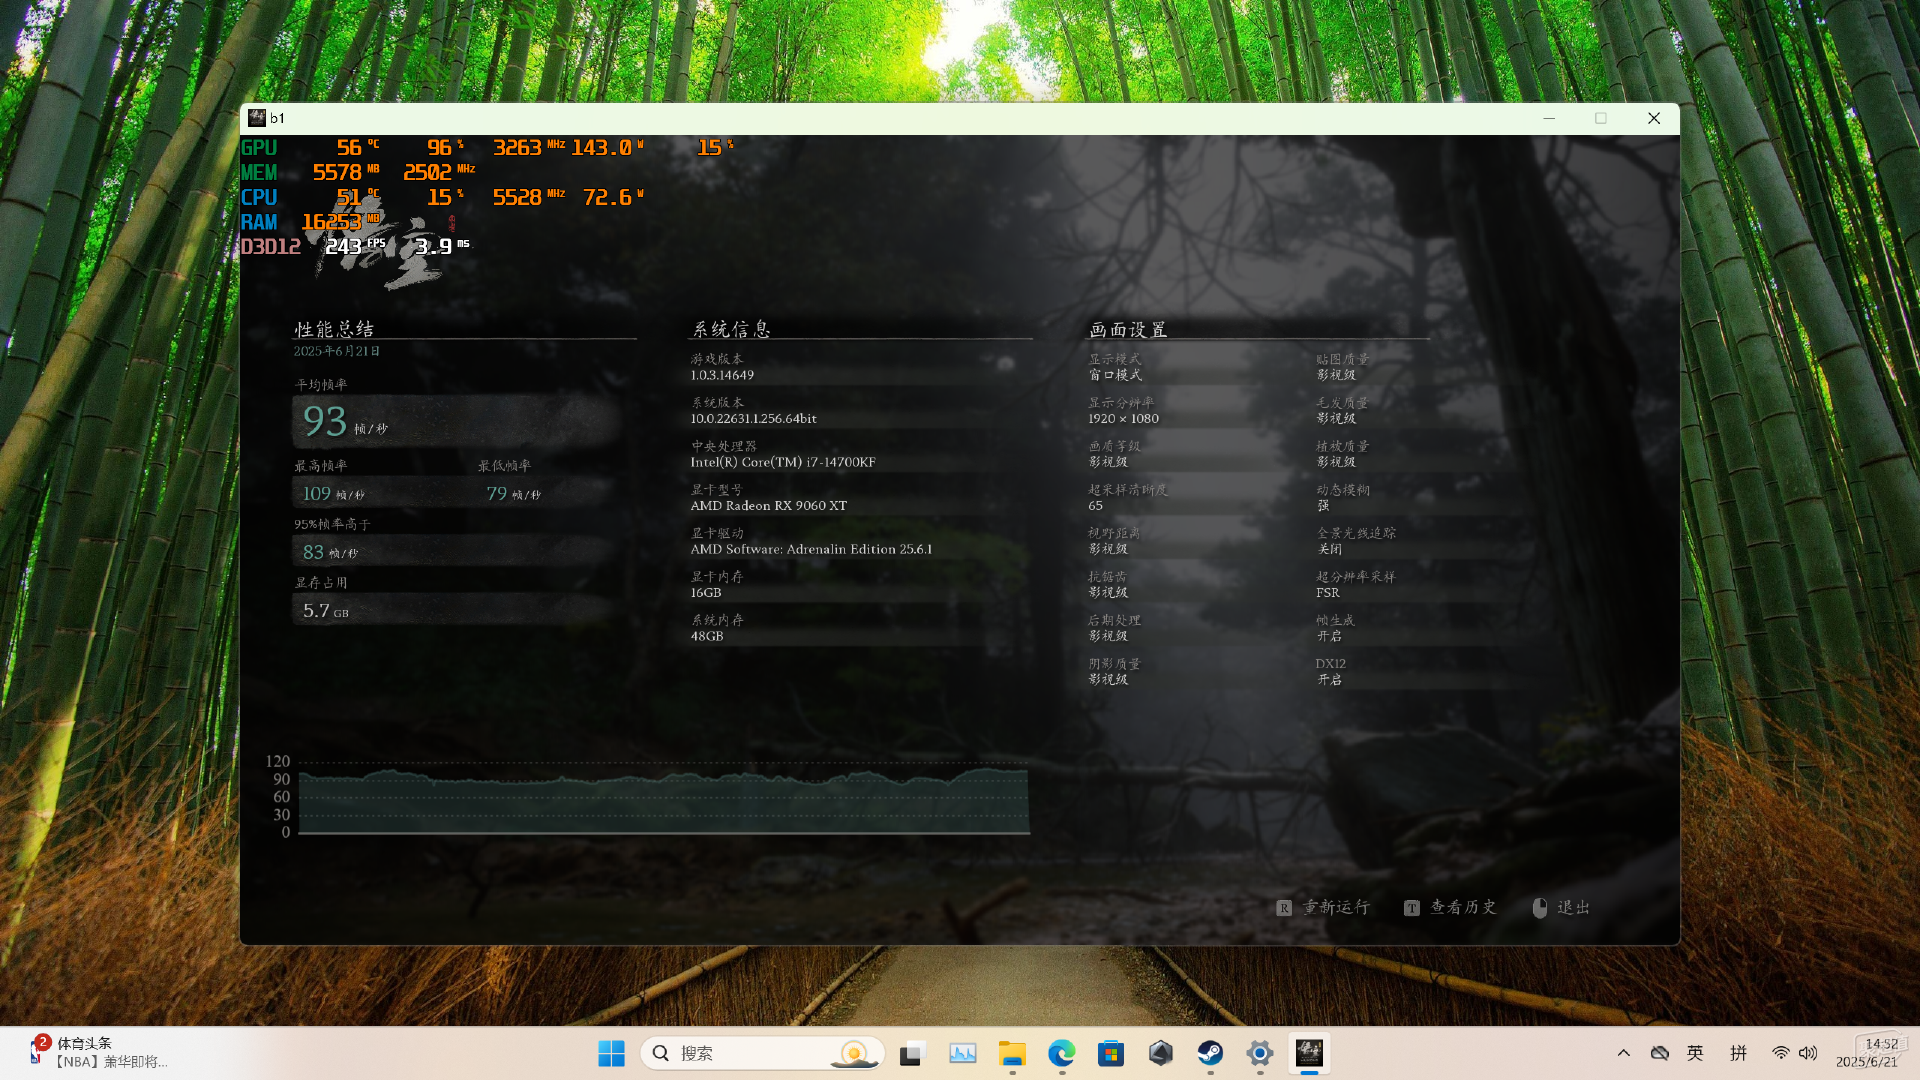
Task: Click the minimum frame rate value 79
Action: tap(496, 494)
